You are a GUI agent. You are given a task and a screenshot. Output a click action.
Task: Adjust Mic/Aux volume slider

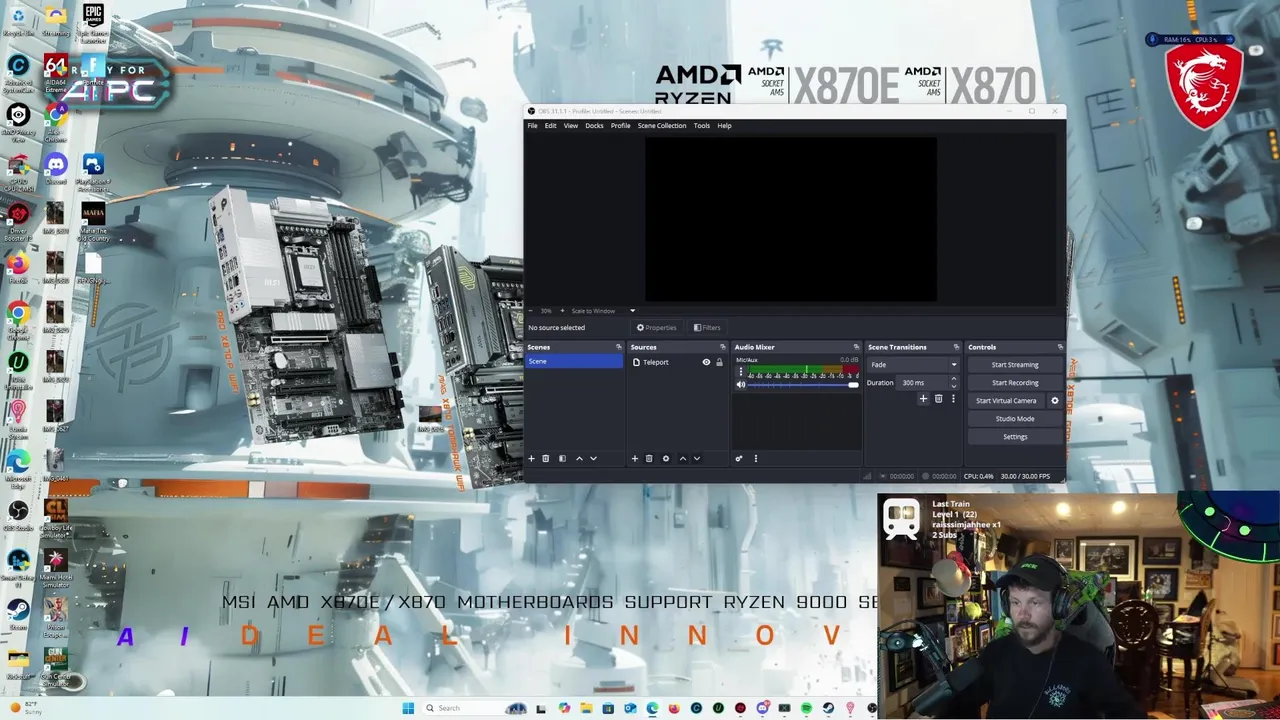click(x=804, y=385)
